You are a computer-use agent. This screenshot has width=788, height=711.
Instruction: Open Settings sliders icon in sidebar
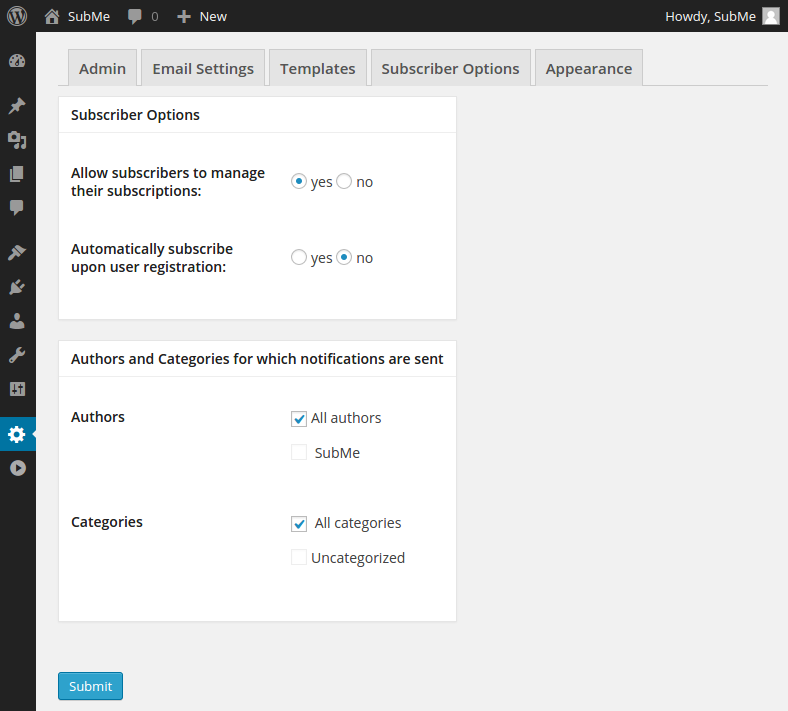tap(17, 389)
